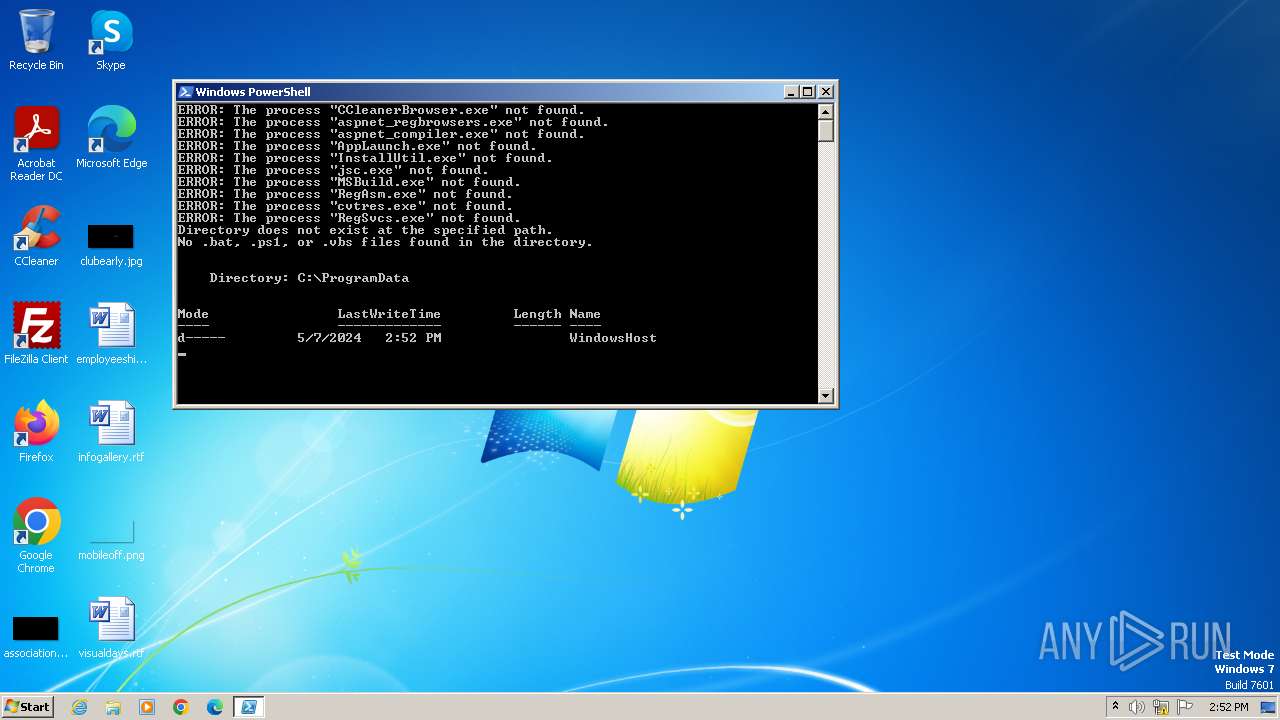Select the employeeshi... Word document
The image size is (1280, 720).
click(111, 334)
